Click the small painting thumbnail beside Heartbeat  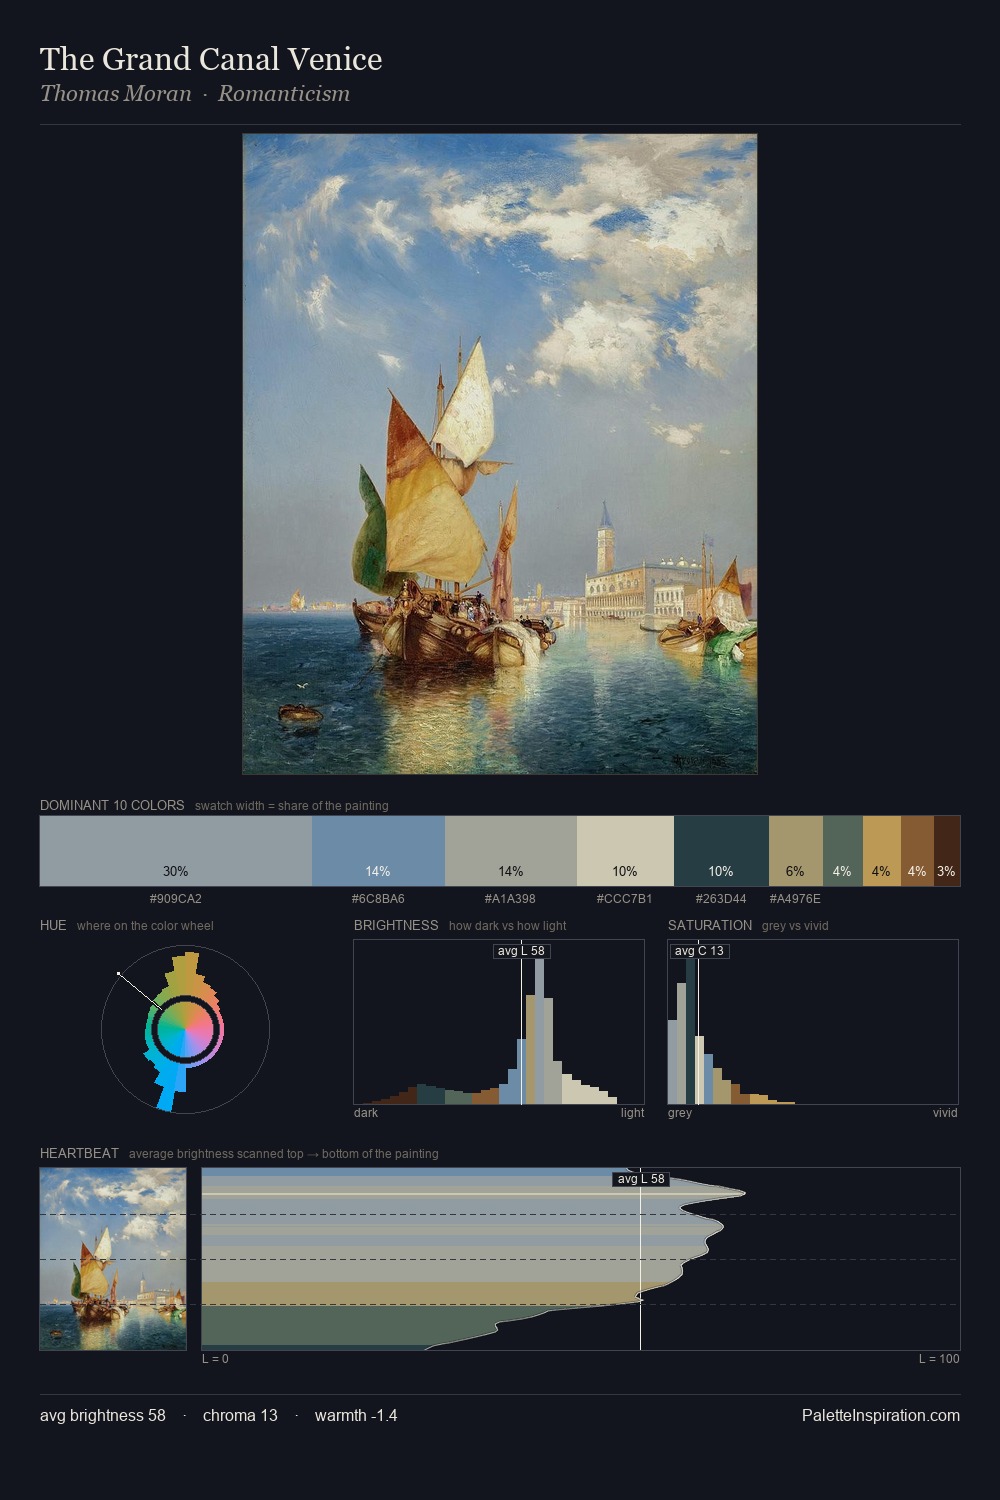(x=113, y=1259)
